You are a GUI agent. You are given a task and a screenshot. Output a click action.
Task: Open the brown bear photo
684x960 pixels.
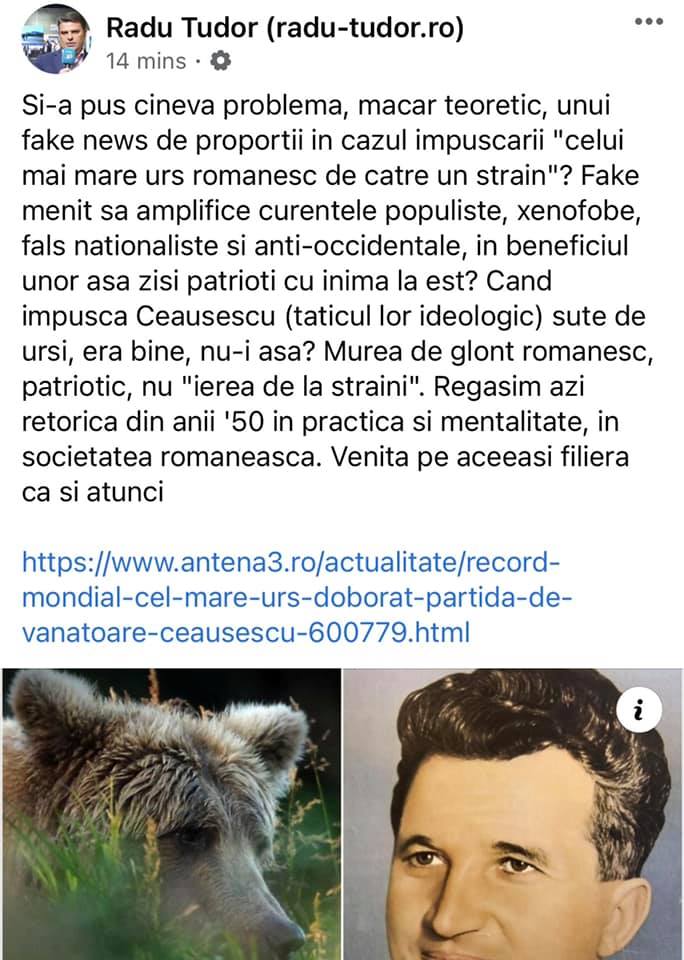171,814
